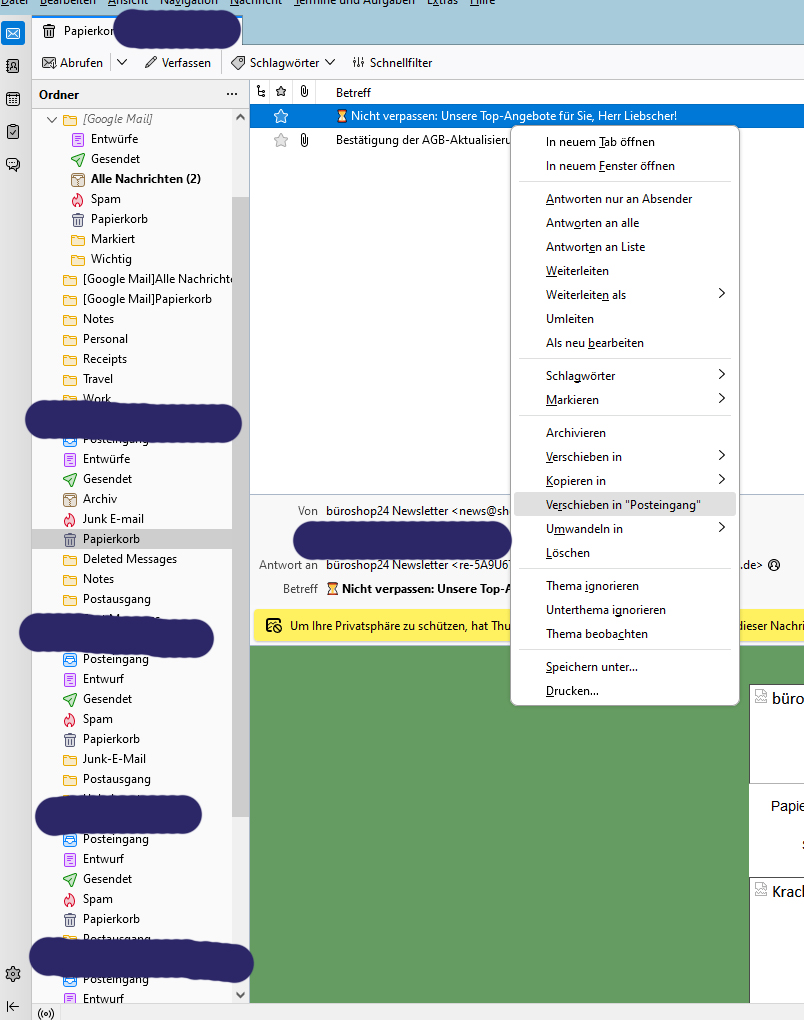Click the Abrufen button
Image resolution: width=804 pixels, height=1020 pixels.
[x=72, y=63]
